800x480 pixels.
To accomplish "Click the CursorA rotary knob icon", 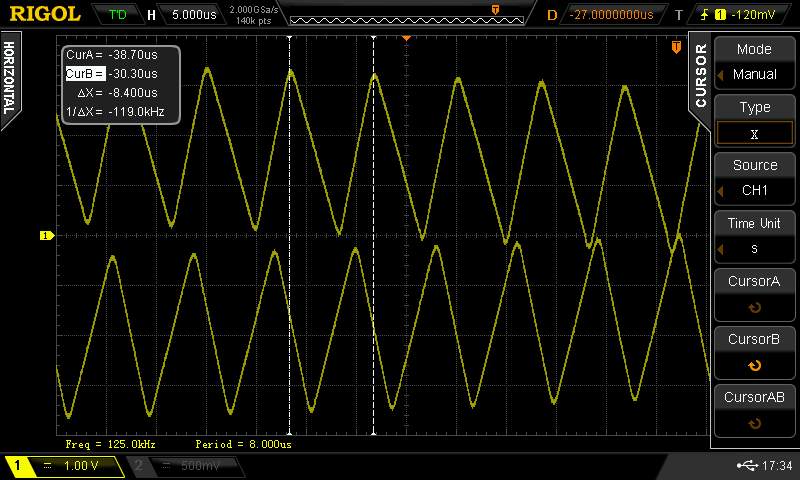I will pyautogui.click(x=754, y=308).
